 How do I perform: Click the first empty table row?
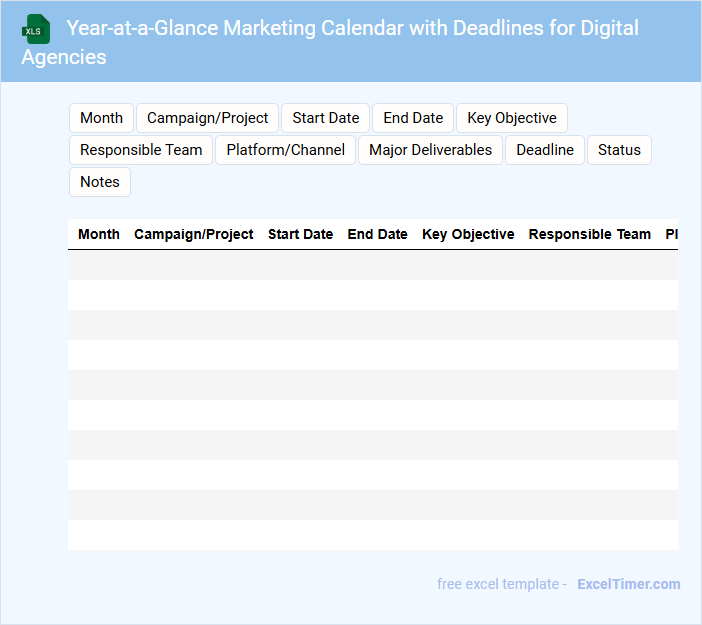tap(372, 265)
